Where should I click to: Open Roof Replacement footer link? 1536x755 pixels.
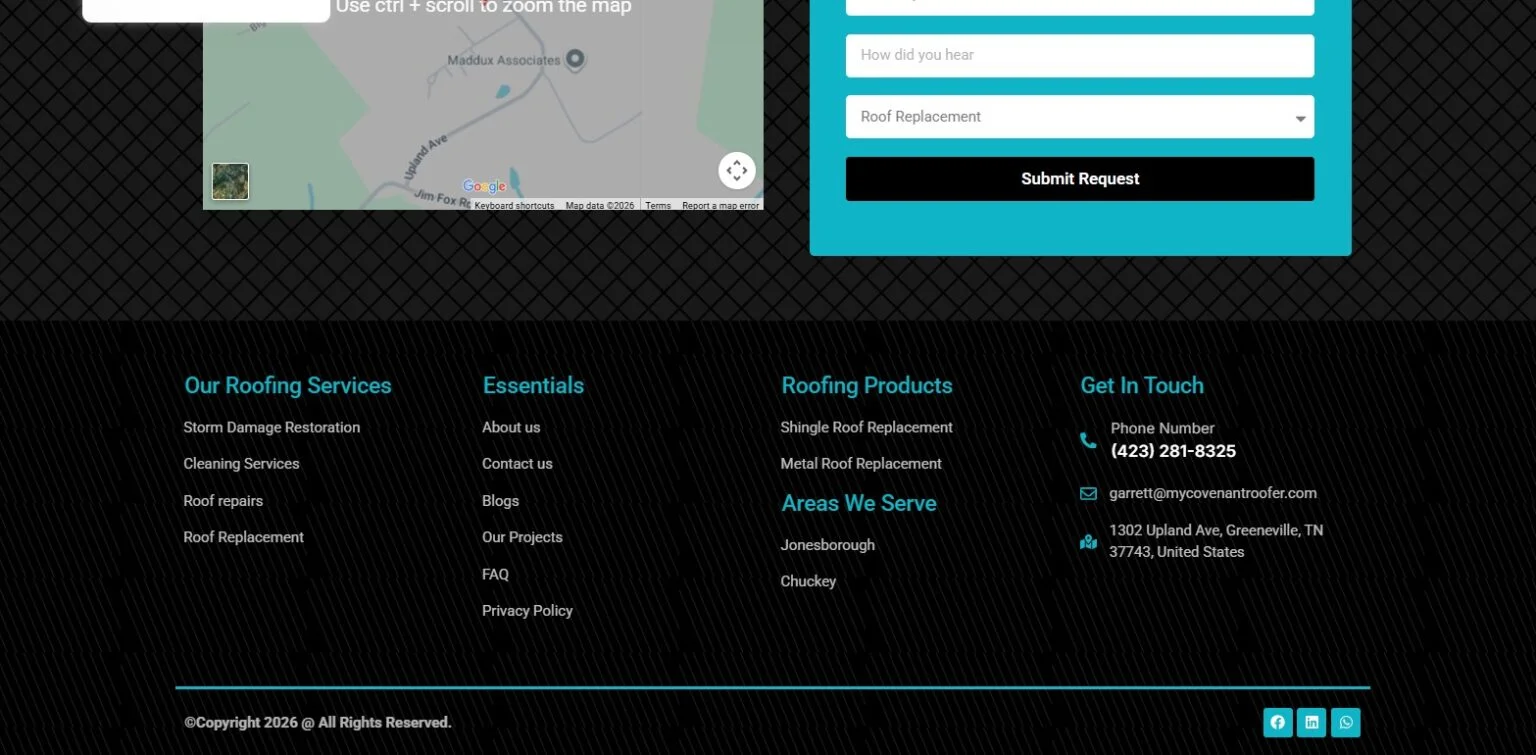244,537
